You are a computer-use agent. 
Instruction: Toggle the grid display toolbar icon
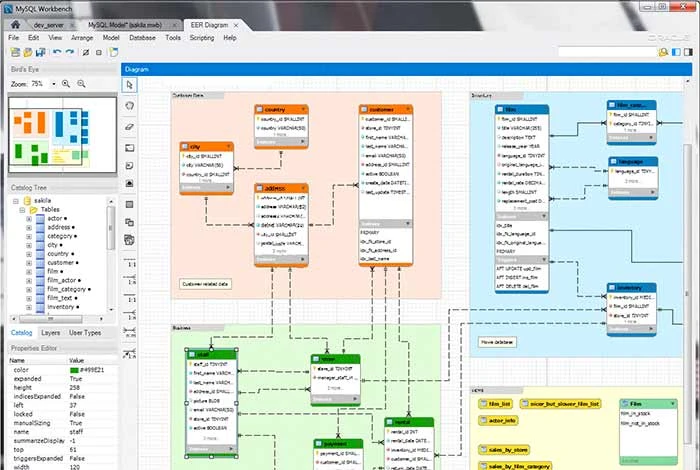tap(86, 52)
